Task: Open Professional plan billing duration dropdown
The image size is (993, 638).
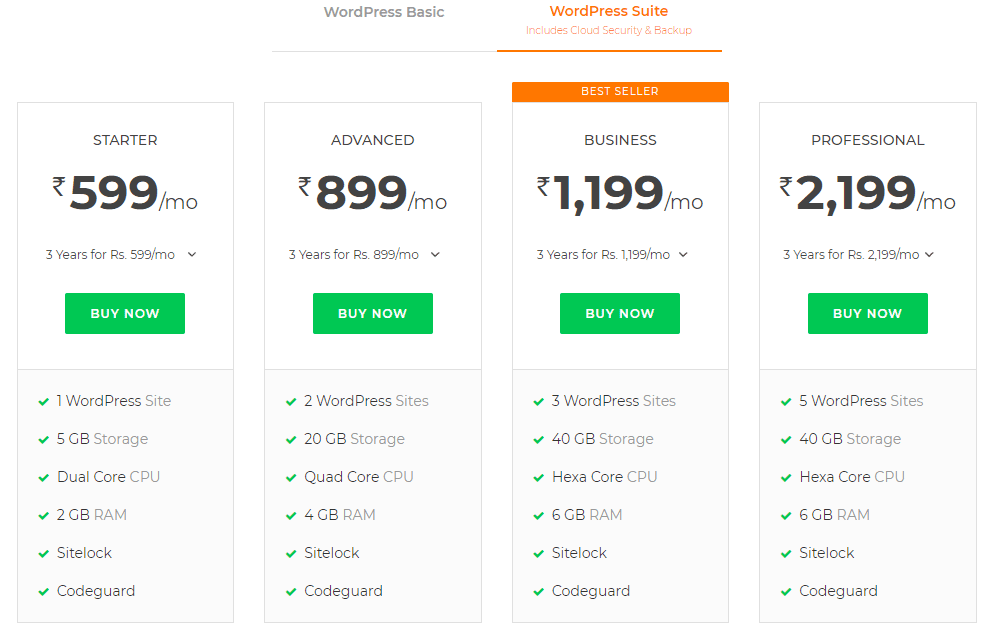Action: (929, 254)
